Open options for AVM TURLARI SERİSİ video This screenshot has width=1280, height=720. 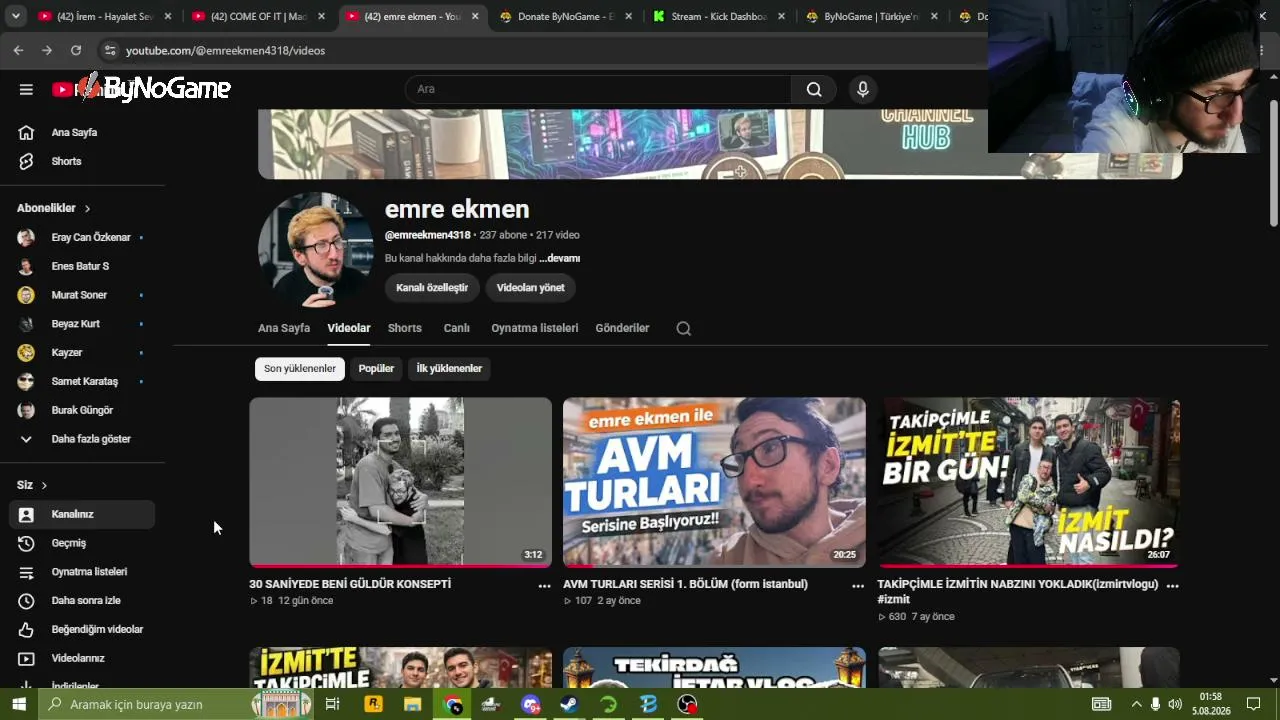[x=858, y=586]
